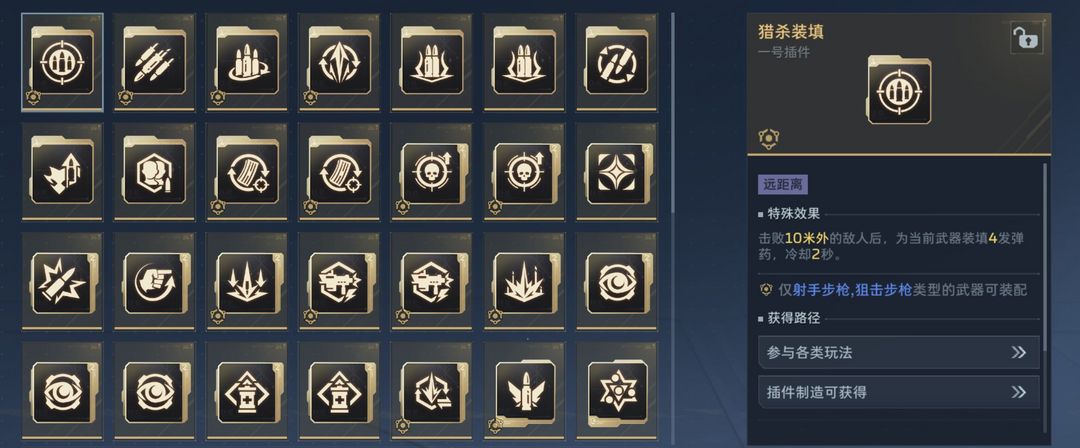The image size is (1080, 448).
Task: Select the three crossed bullets plugin
Action: 154,62
